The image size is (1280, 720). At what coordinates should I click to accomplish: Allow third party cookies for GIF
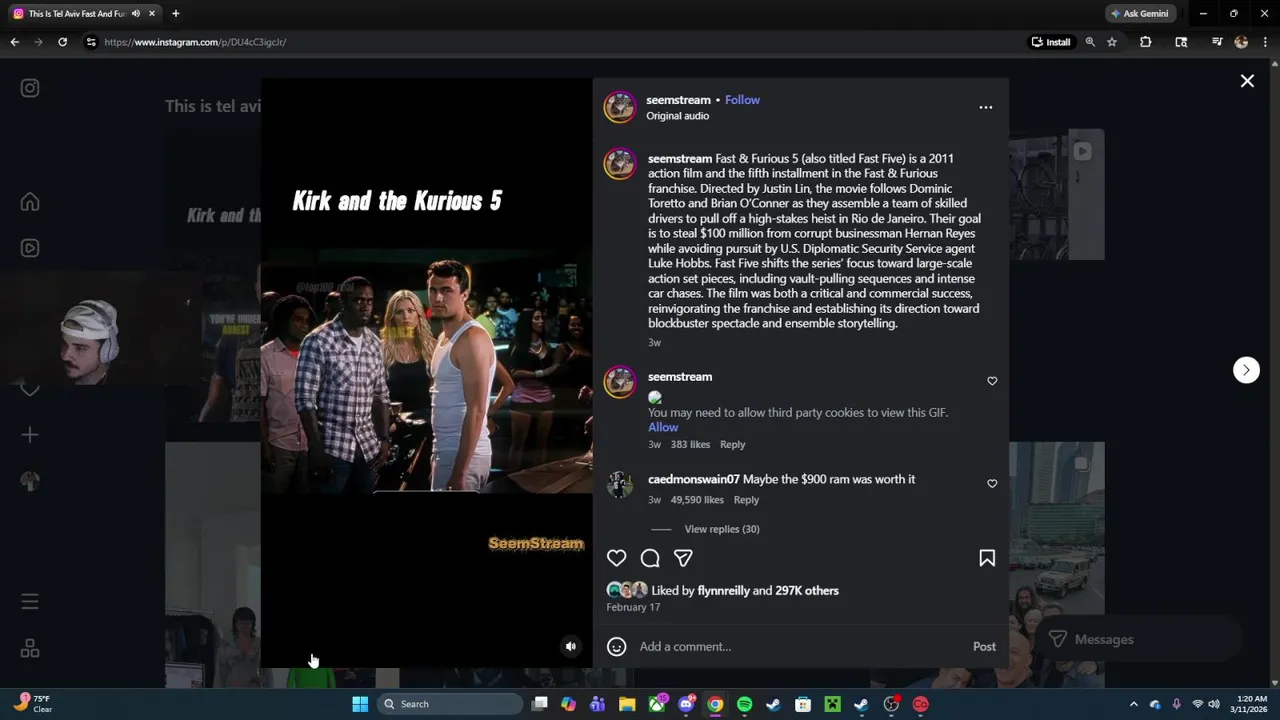663,427
